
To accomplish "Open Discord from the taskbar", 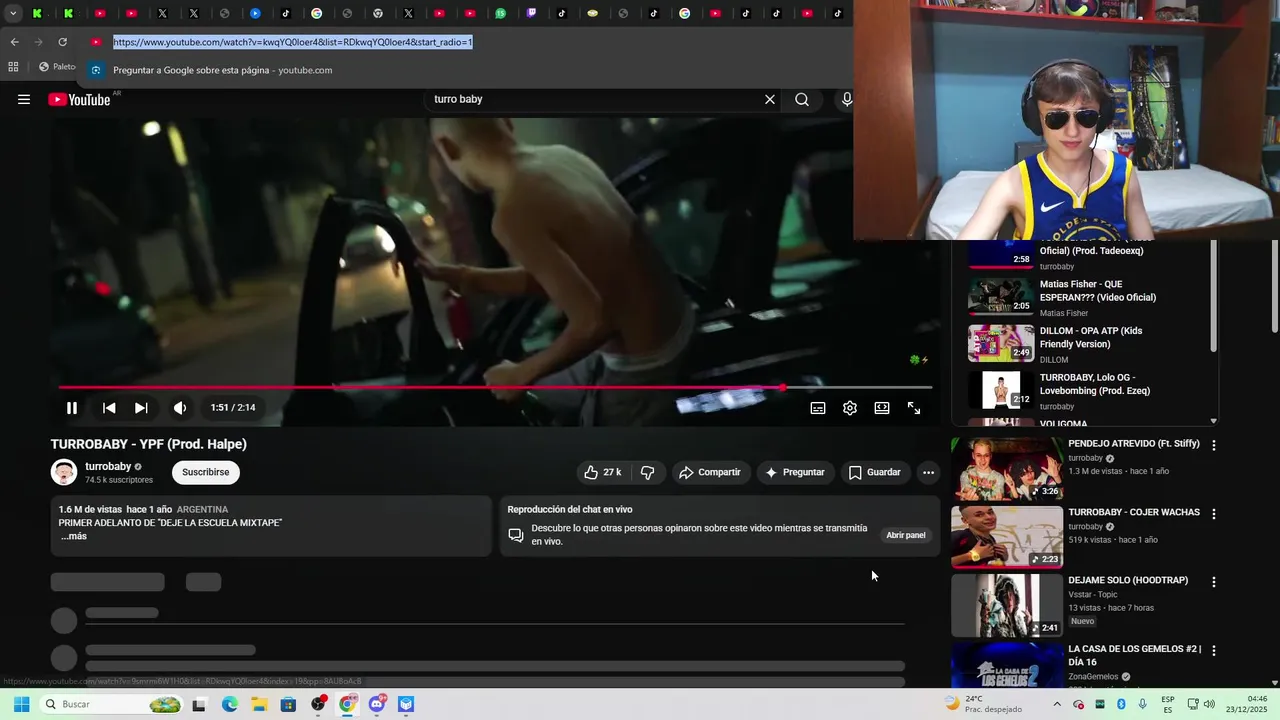I will click(377, 704).
